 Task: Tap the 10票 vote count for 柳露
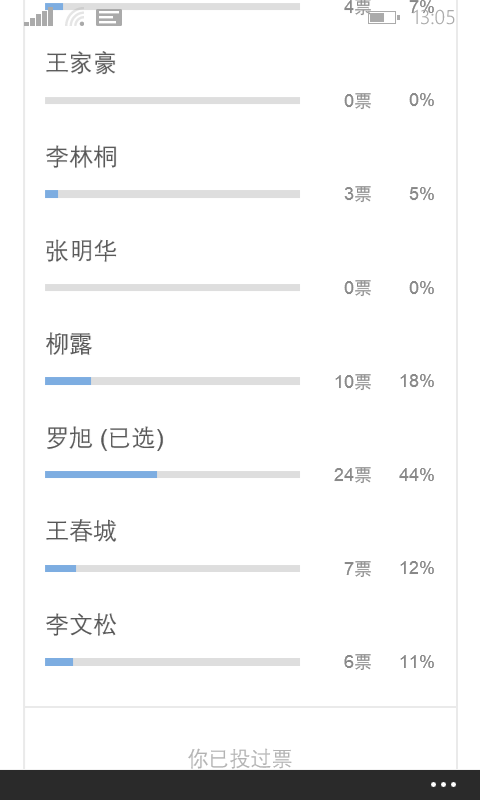pyautogui.click(x=352, y=382)
